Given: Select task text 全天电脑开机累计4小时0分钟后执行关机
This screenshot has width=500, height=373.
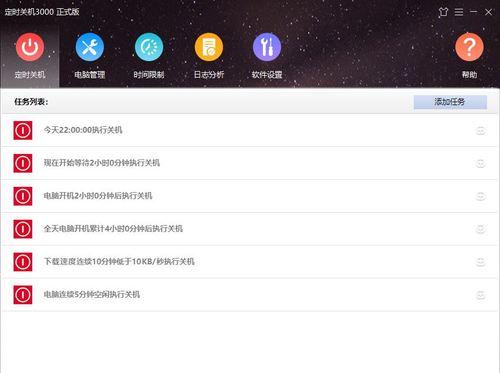Looking at the screenshot, I should click(x=113, y=229).
